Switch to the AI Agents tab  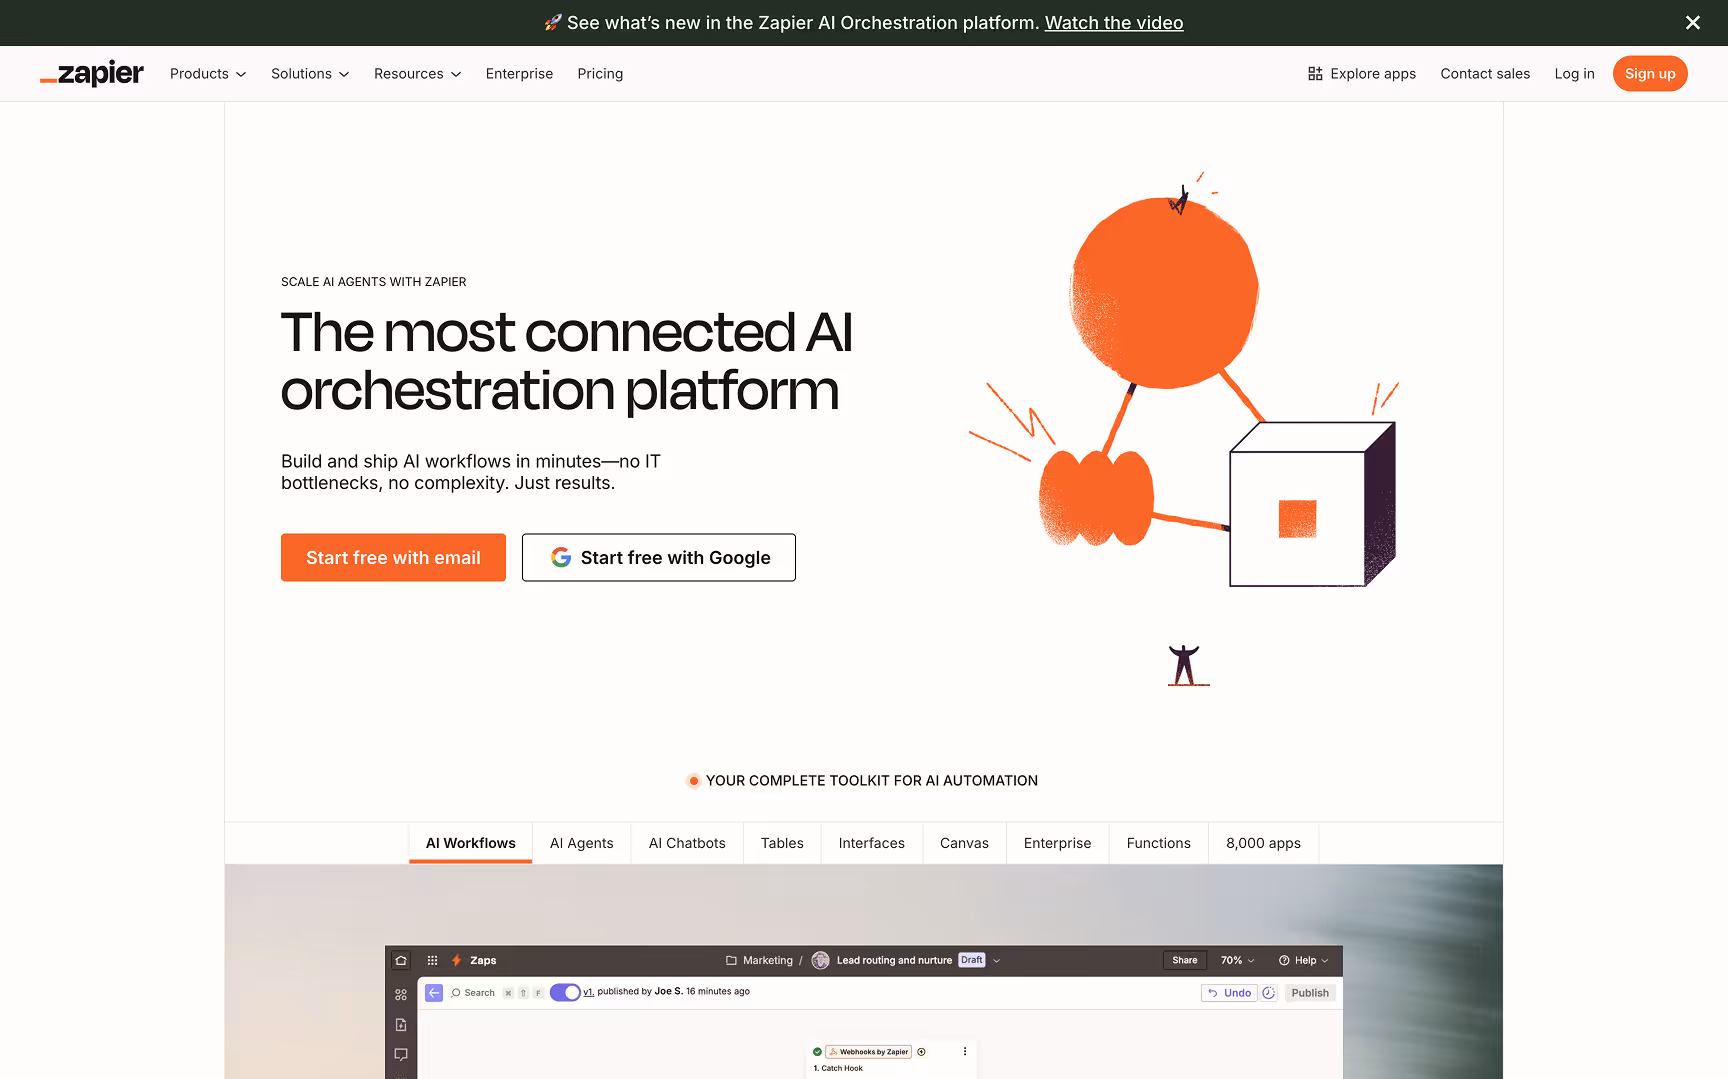(x=582, y=843)
